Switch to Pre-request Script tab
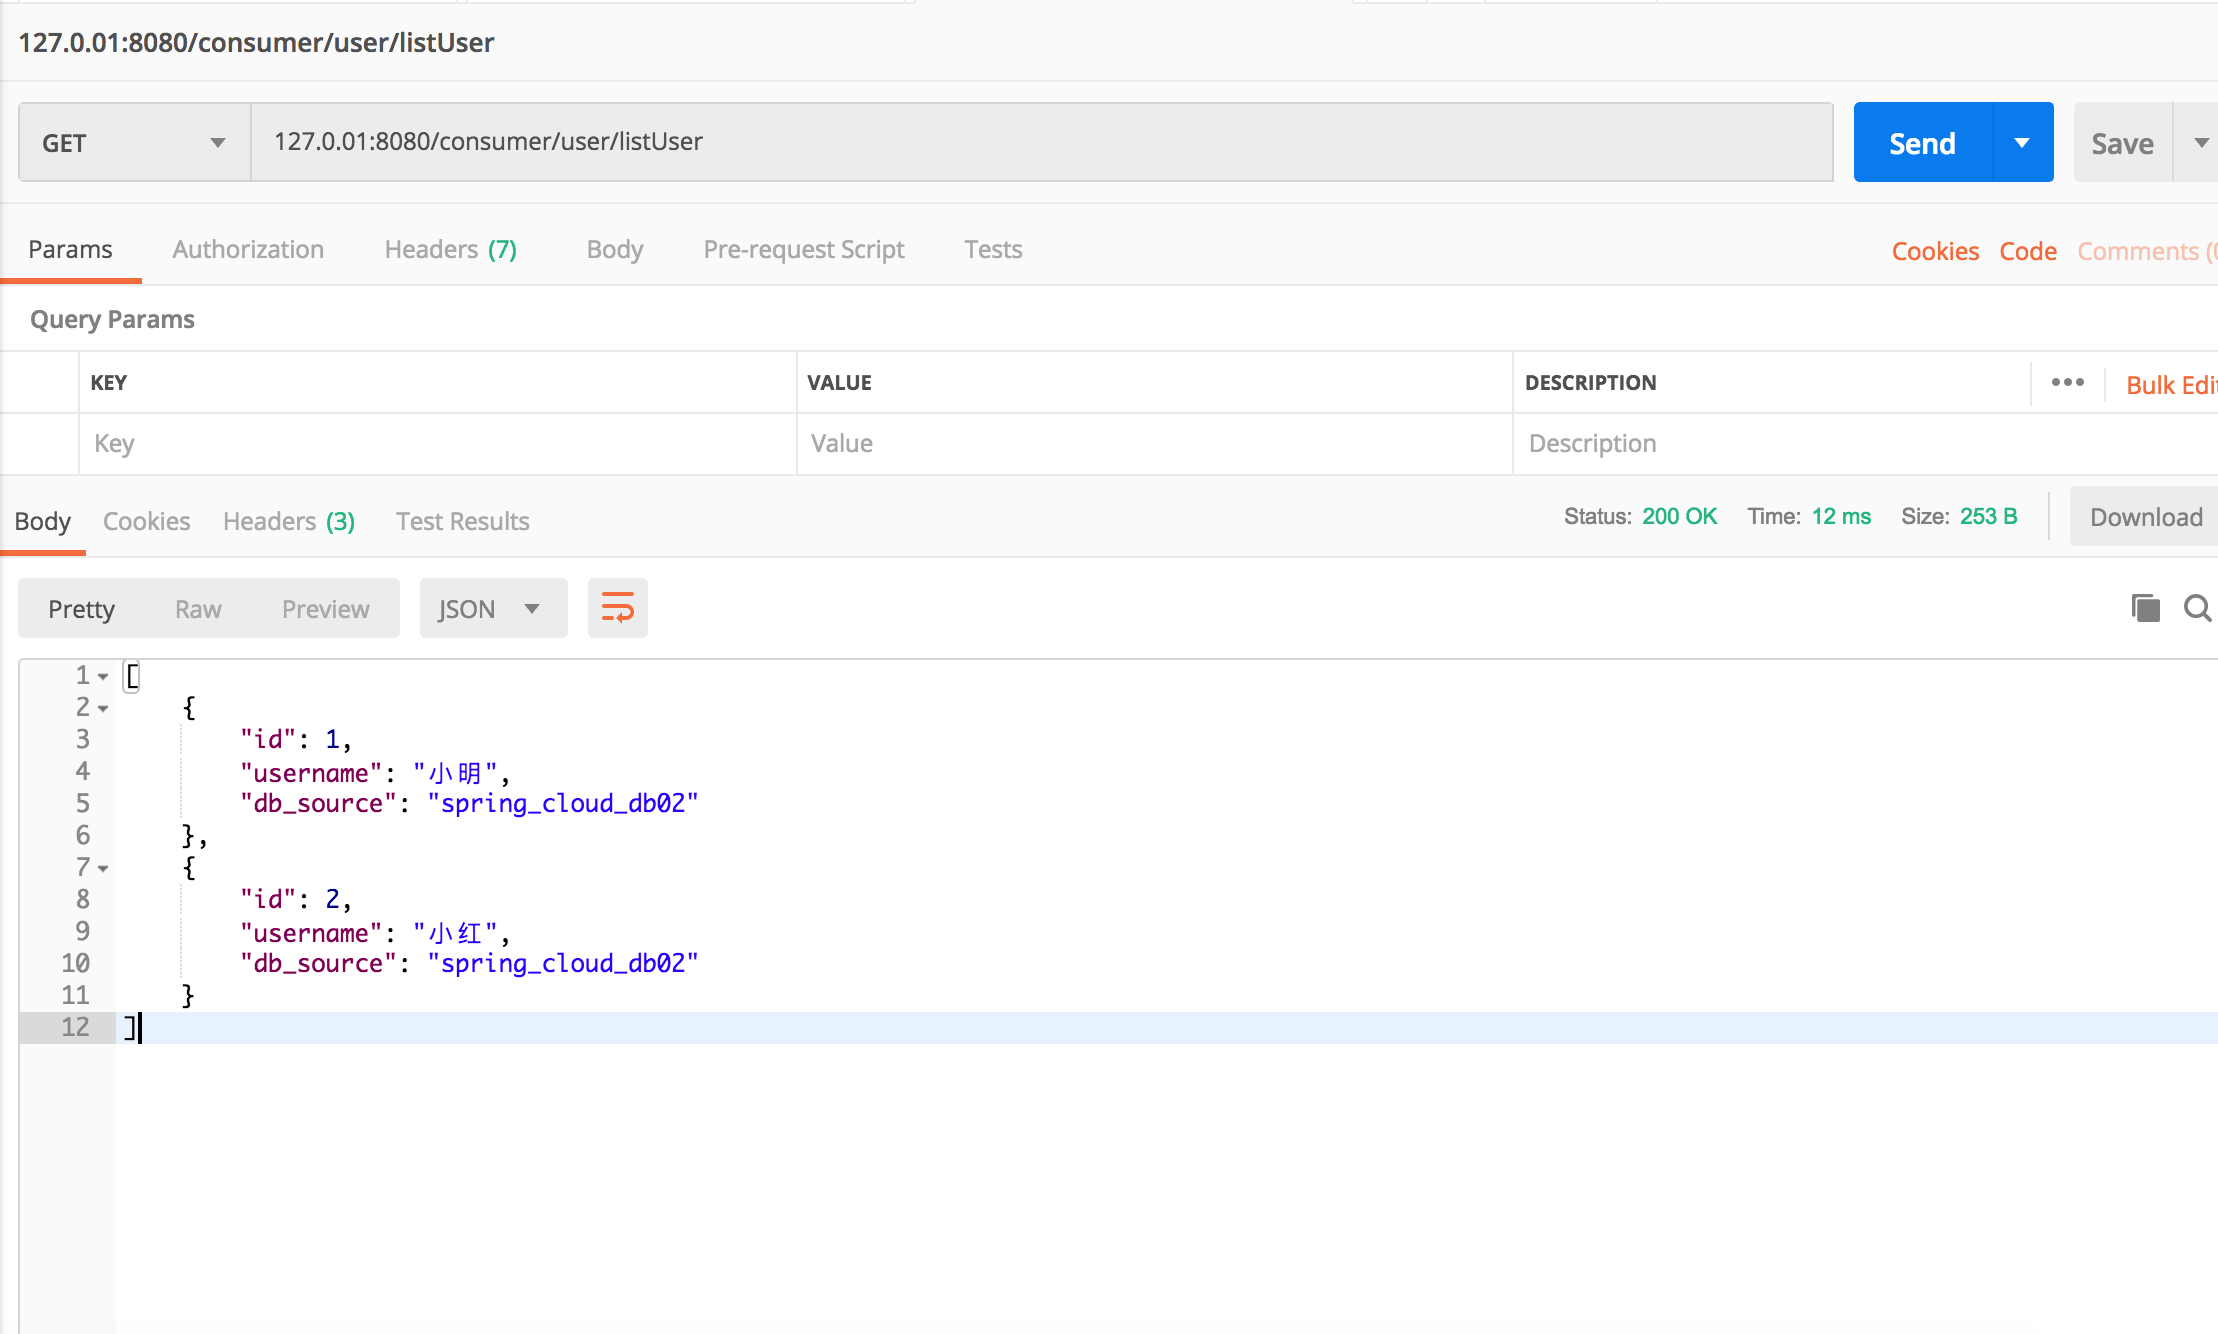Viewport: 2218px width, 1334px height. point(804,249)
